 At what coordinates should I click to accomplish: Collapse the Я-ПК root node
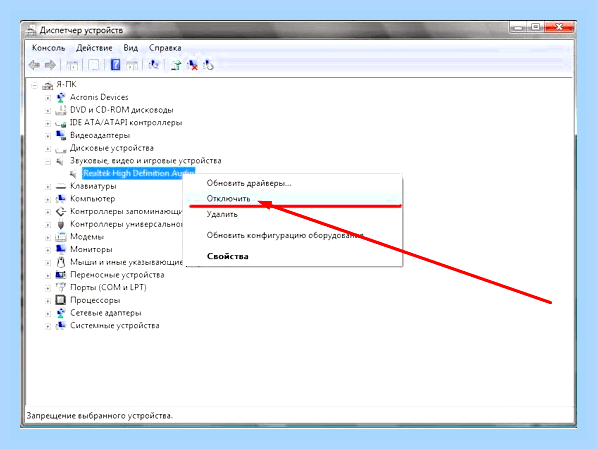[x=35, y=86]
